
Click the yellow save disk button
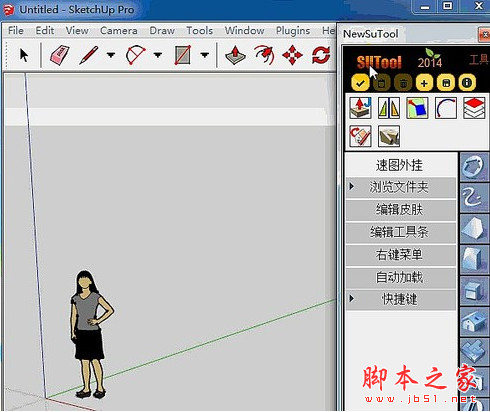[x=446, y=83]
